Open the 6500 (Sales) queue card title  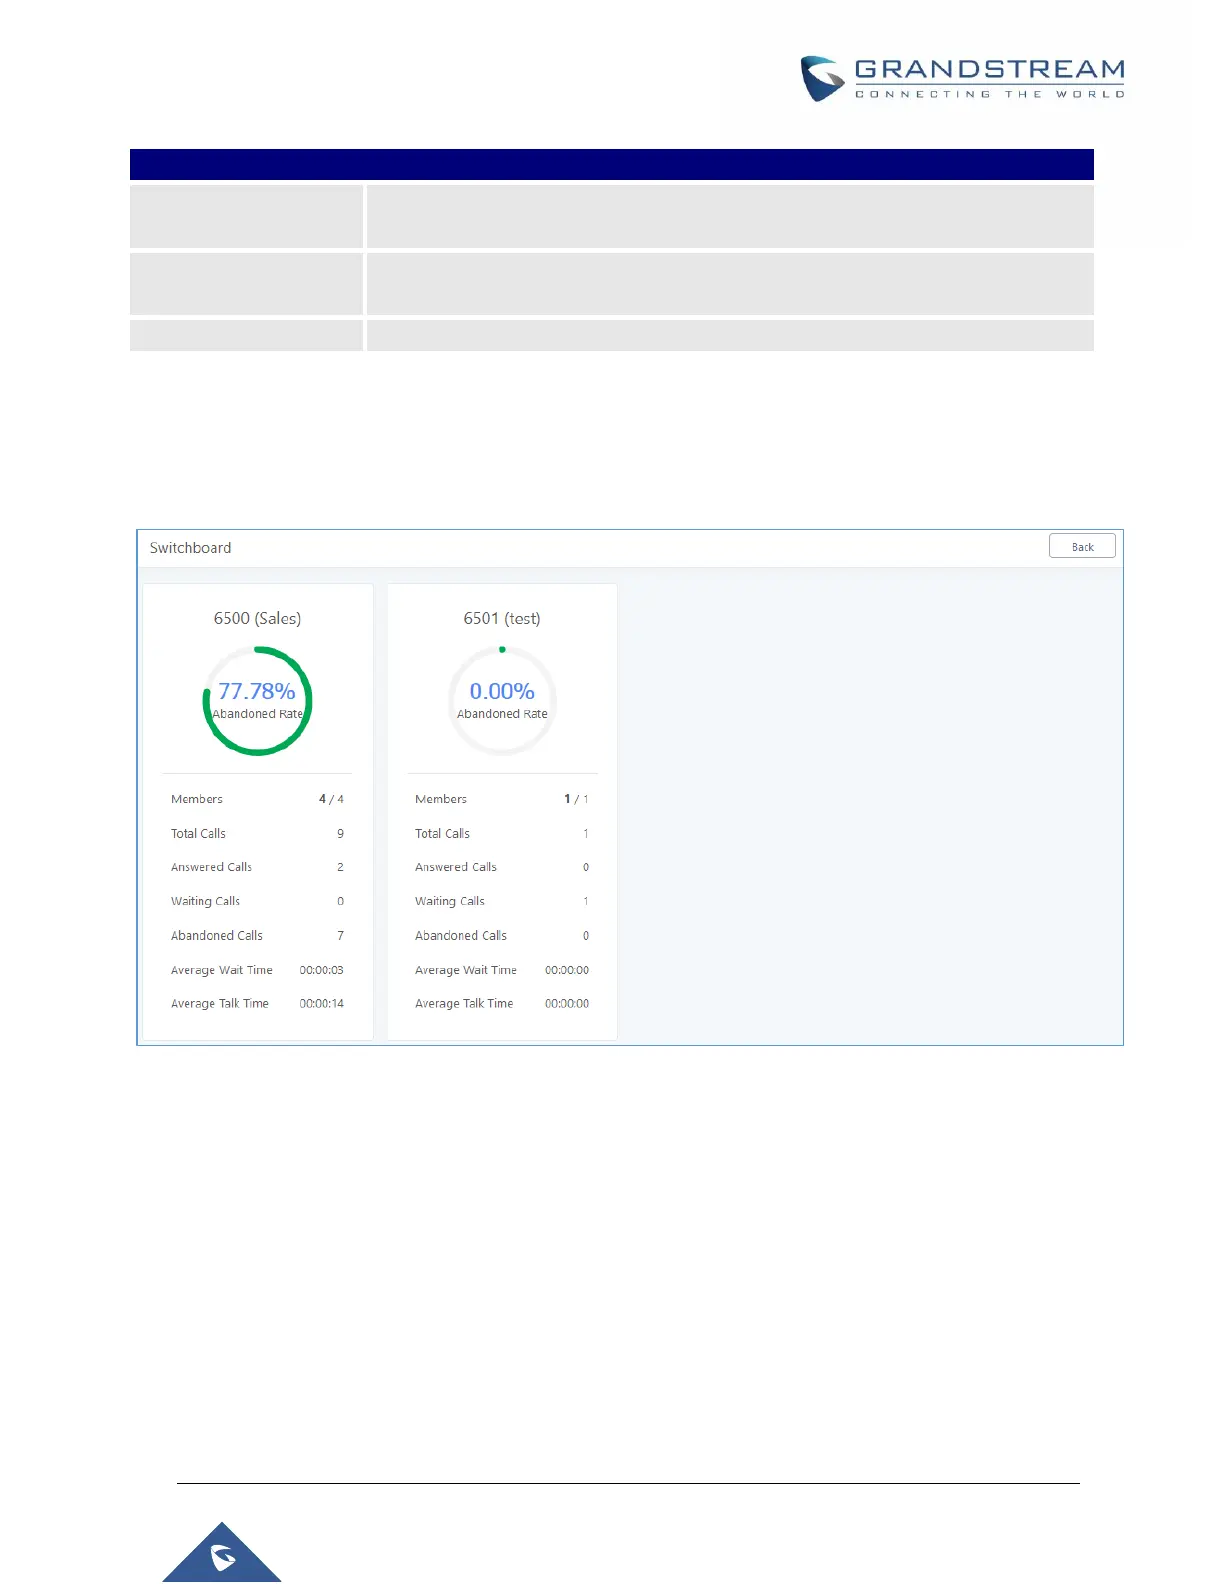click(257, 618)
